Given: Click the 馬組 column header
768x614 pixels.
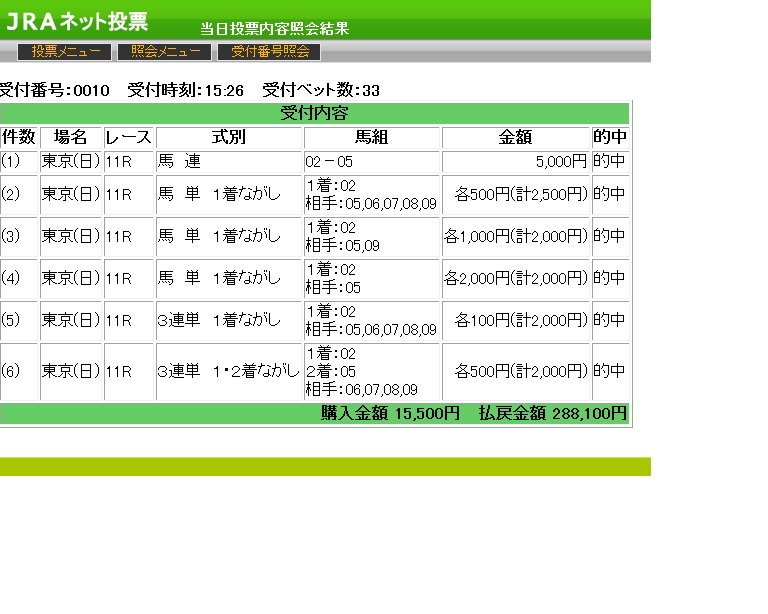Looking at the screenshot, I should coord(372,137).
